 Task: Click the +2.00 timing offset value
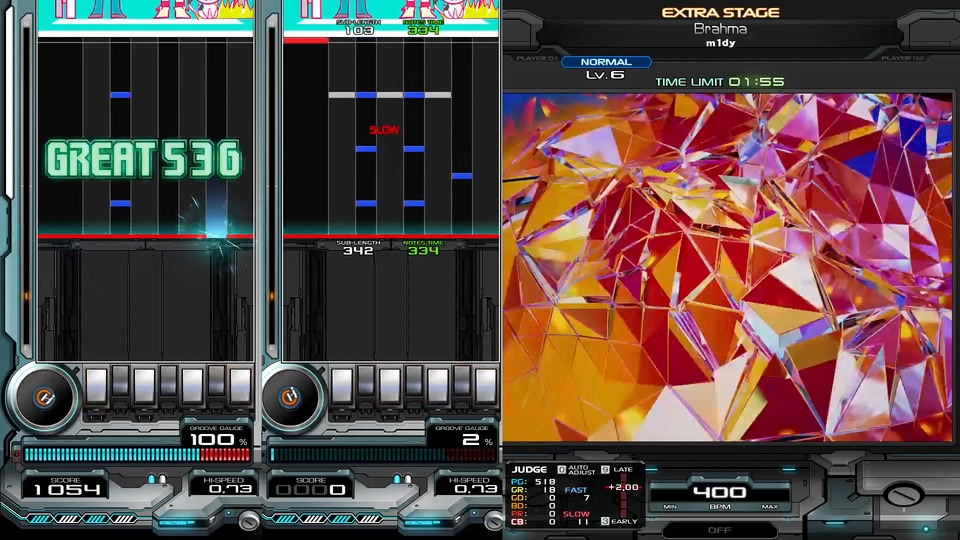pos(623,487)
